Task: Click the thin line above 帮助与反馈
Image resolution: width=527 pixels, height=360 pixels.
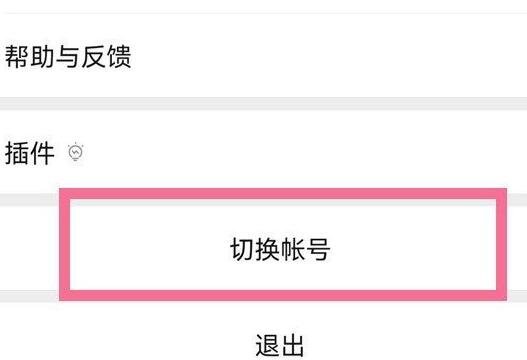Action: tap(264, 13)
